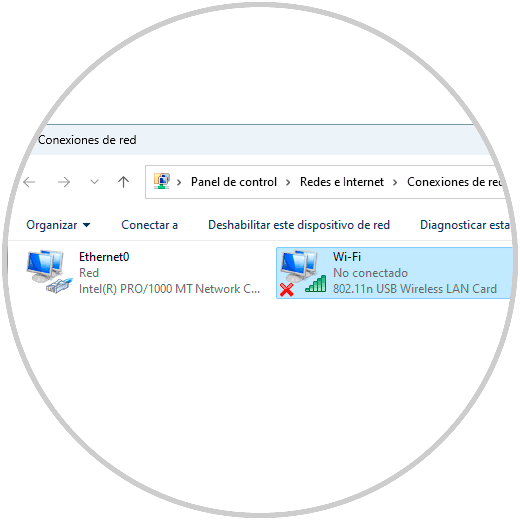
Task: Choose Conectar a command
Action: pos(149,225)
